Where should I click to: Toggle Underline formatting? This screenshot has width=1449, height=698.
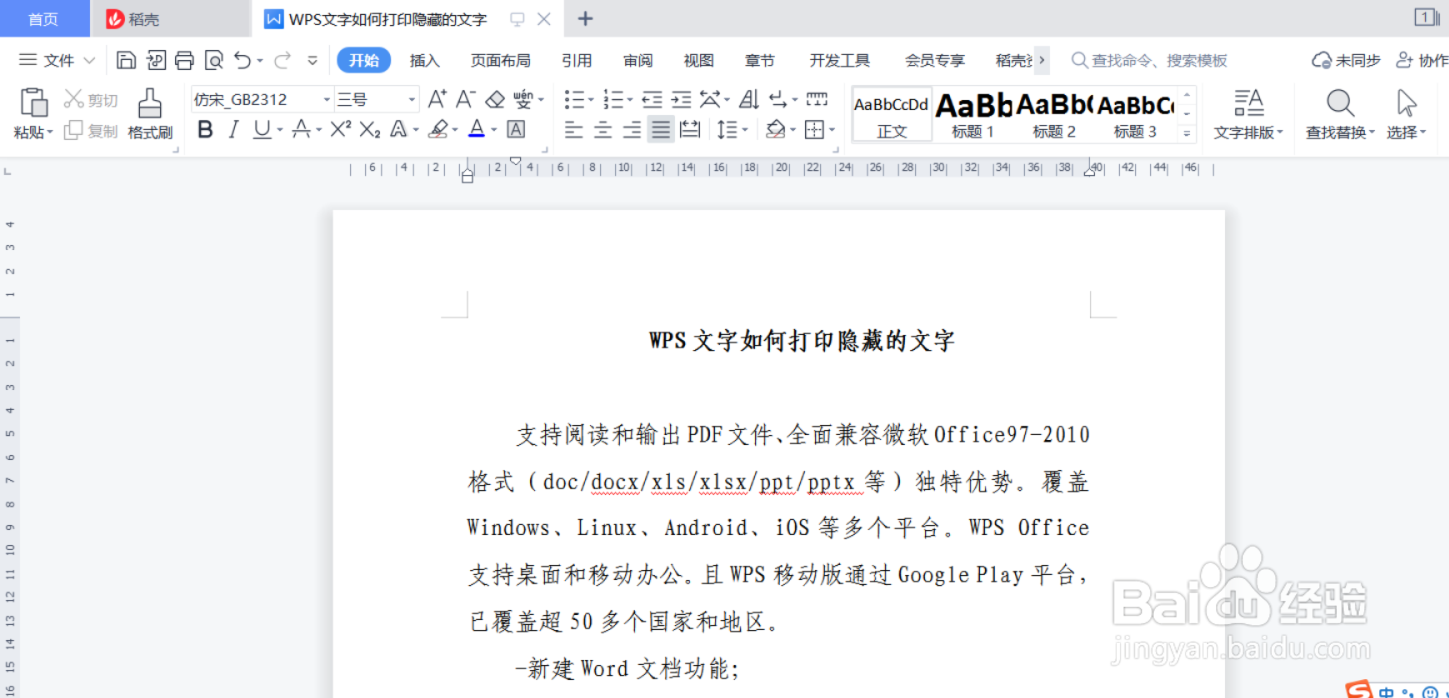pos(262,129)
